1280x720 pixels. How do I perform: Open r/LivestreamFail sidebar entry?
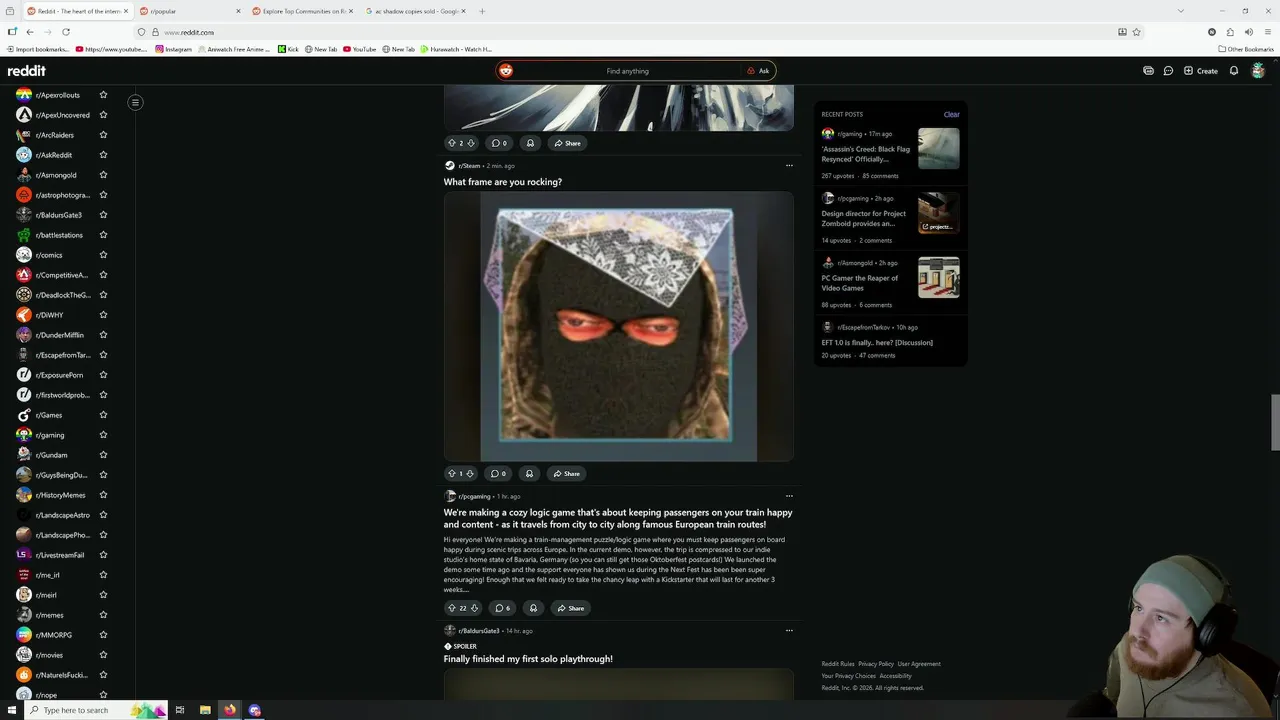60,555
